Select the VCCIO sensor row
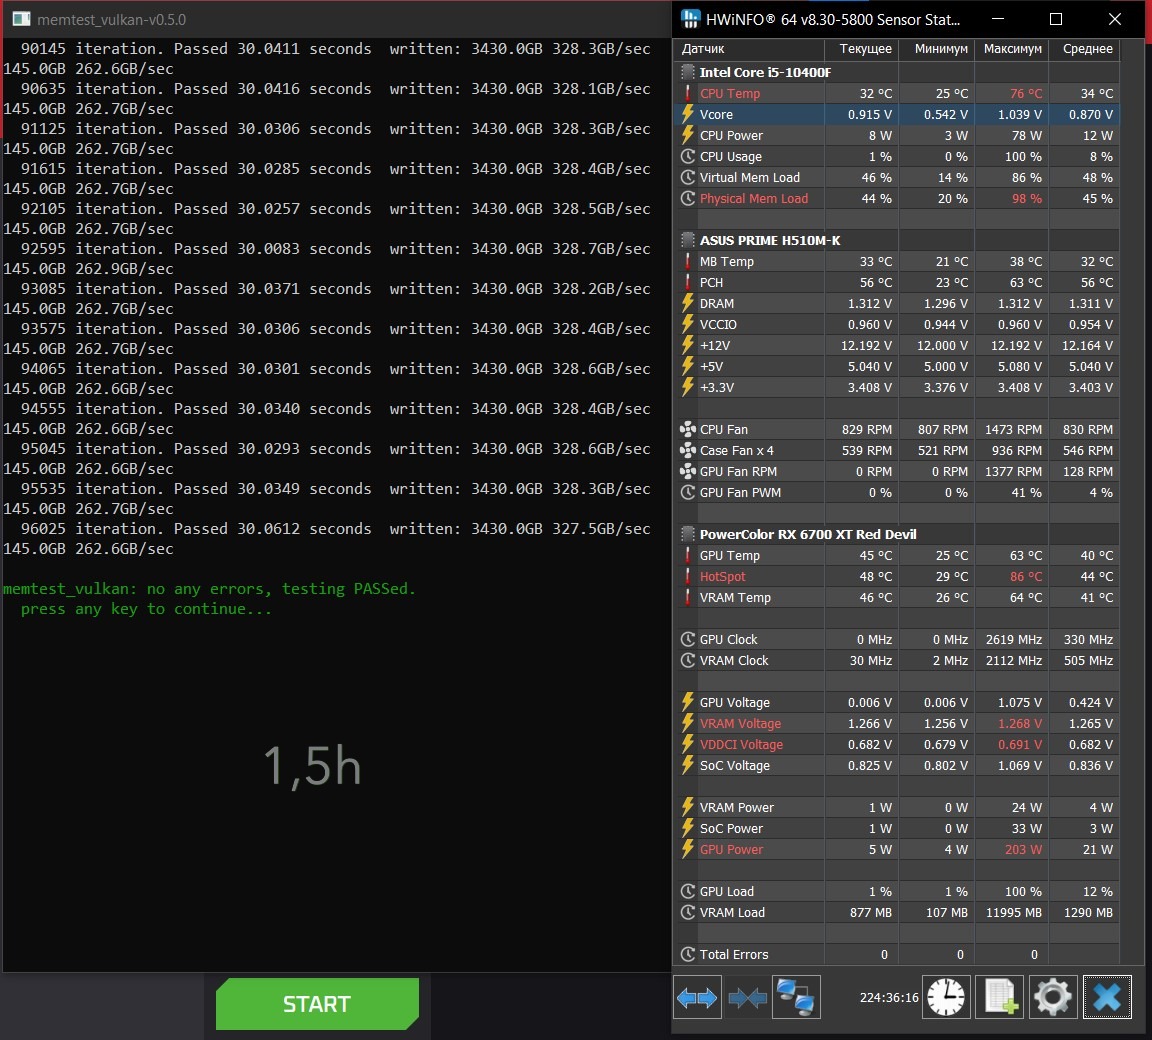Screen dimensions: 1152x1040 (x=896, y=324)
